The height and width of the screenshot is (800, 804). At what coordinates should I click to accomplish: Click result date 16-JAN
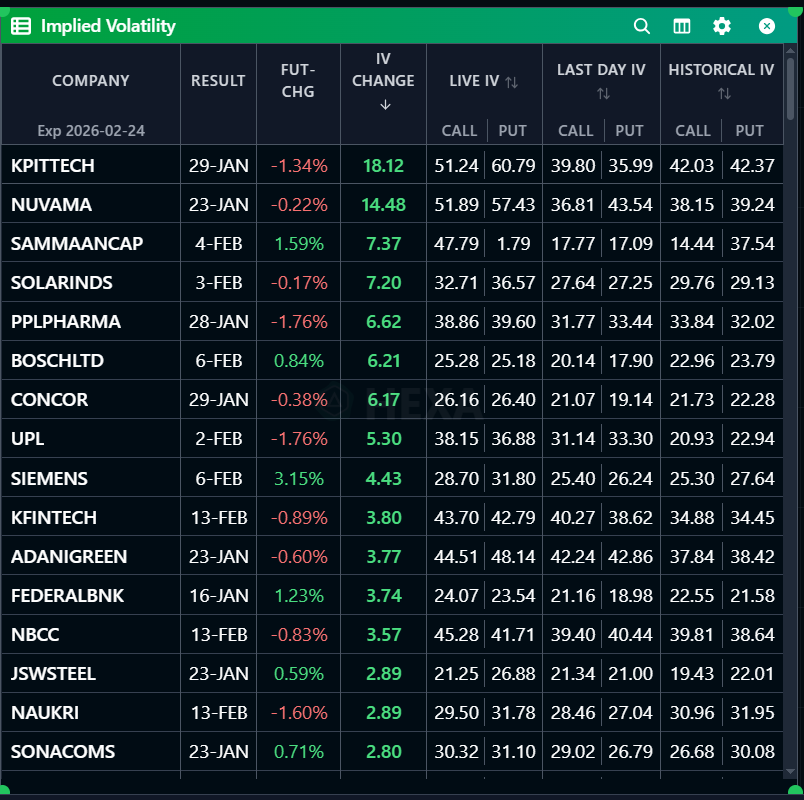click(218, 595)
